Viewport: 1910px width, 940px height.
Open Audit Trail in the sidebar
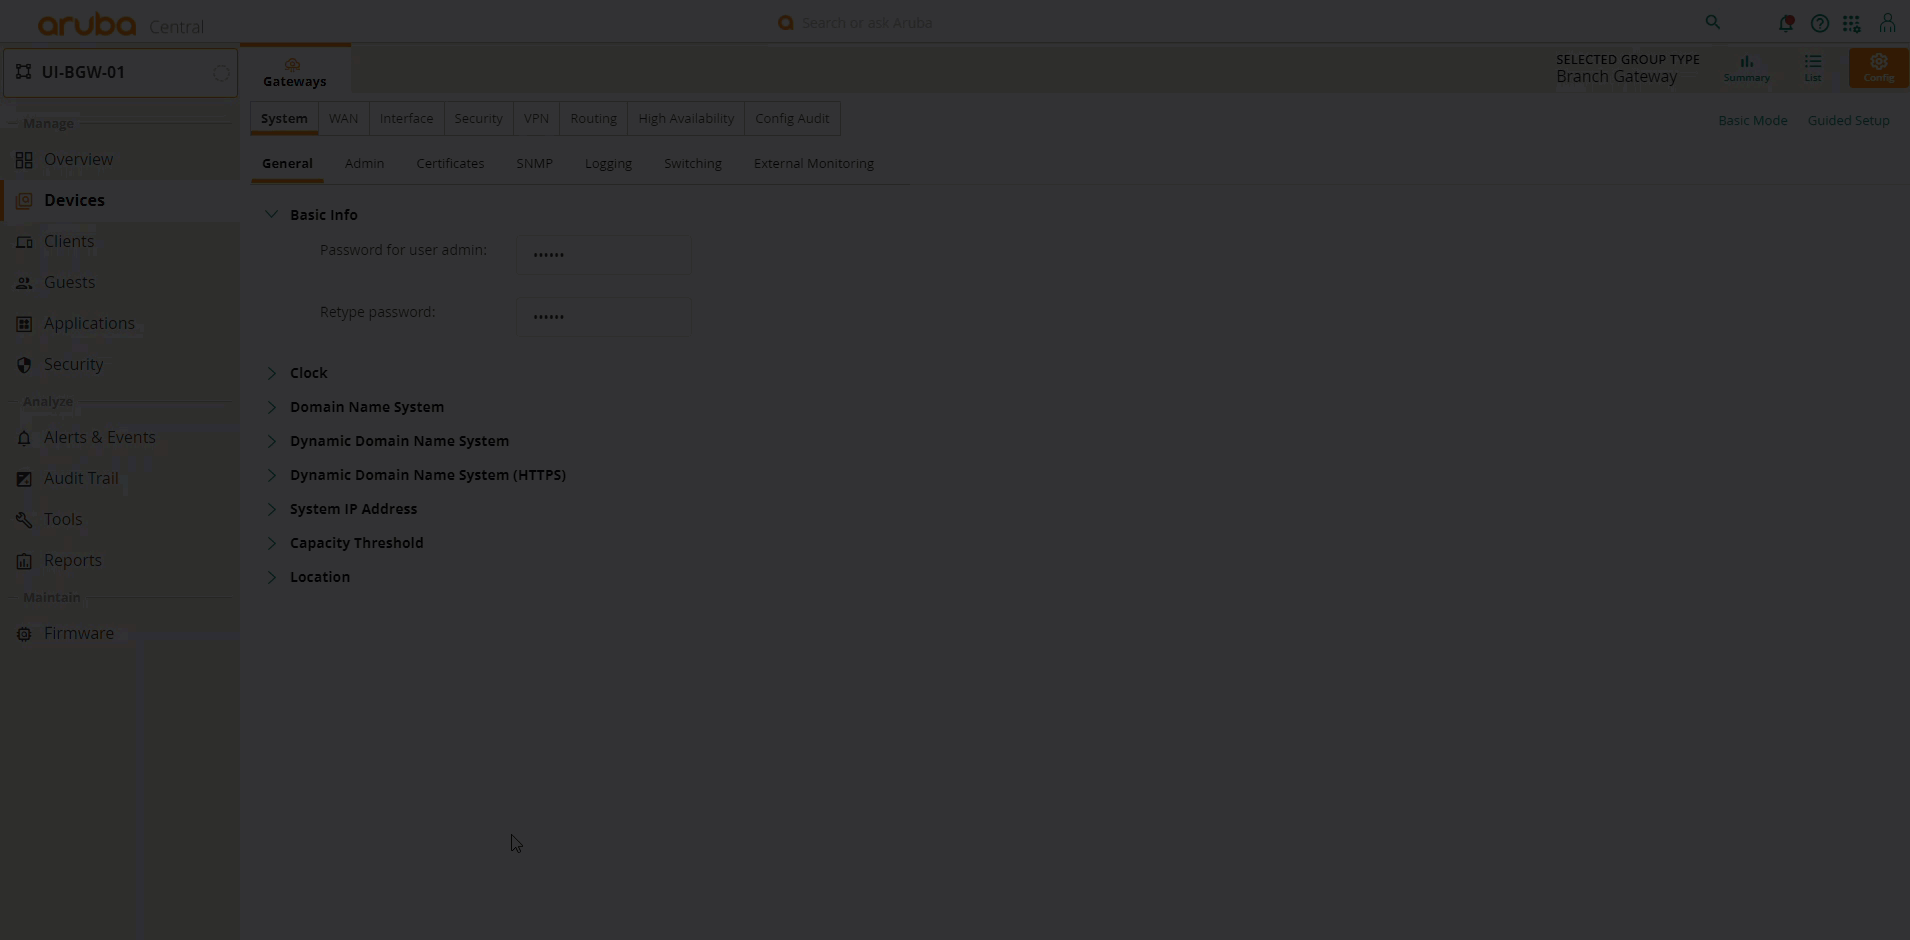click(81, 478)
